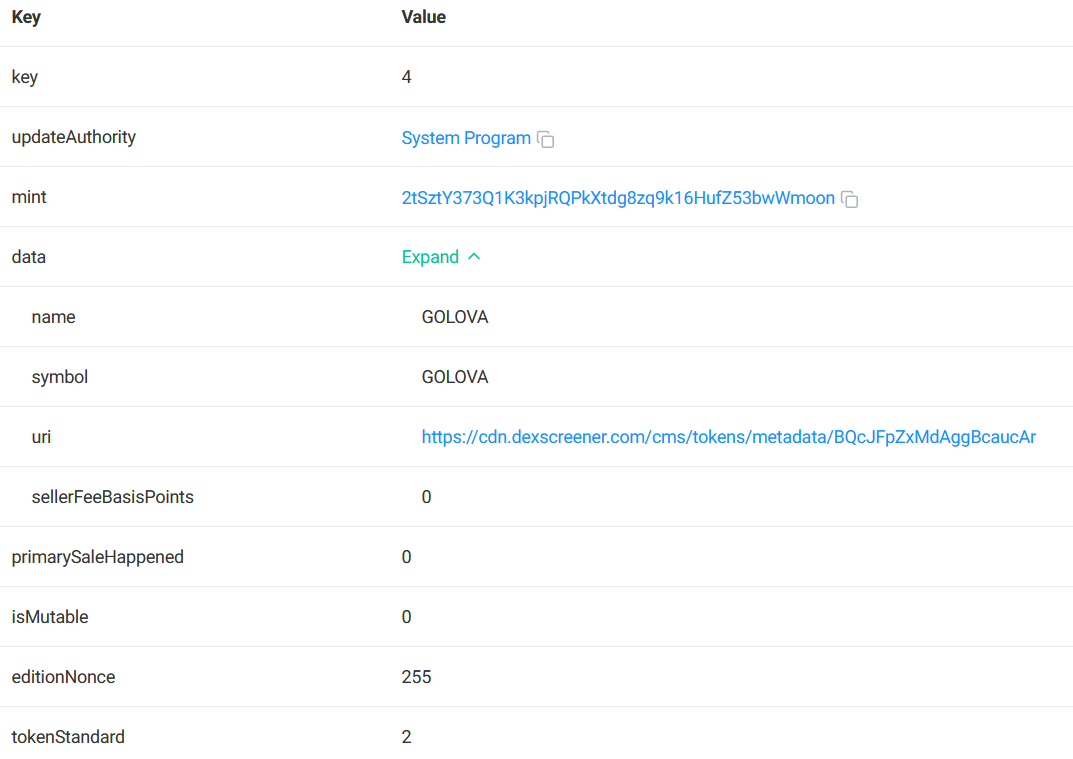Image resolution: width=1073 pixels, height=759 pixels.
Task: Click the editionNonce value 255
Action: pos(416,677)
